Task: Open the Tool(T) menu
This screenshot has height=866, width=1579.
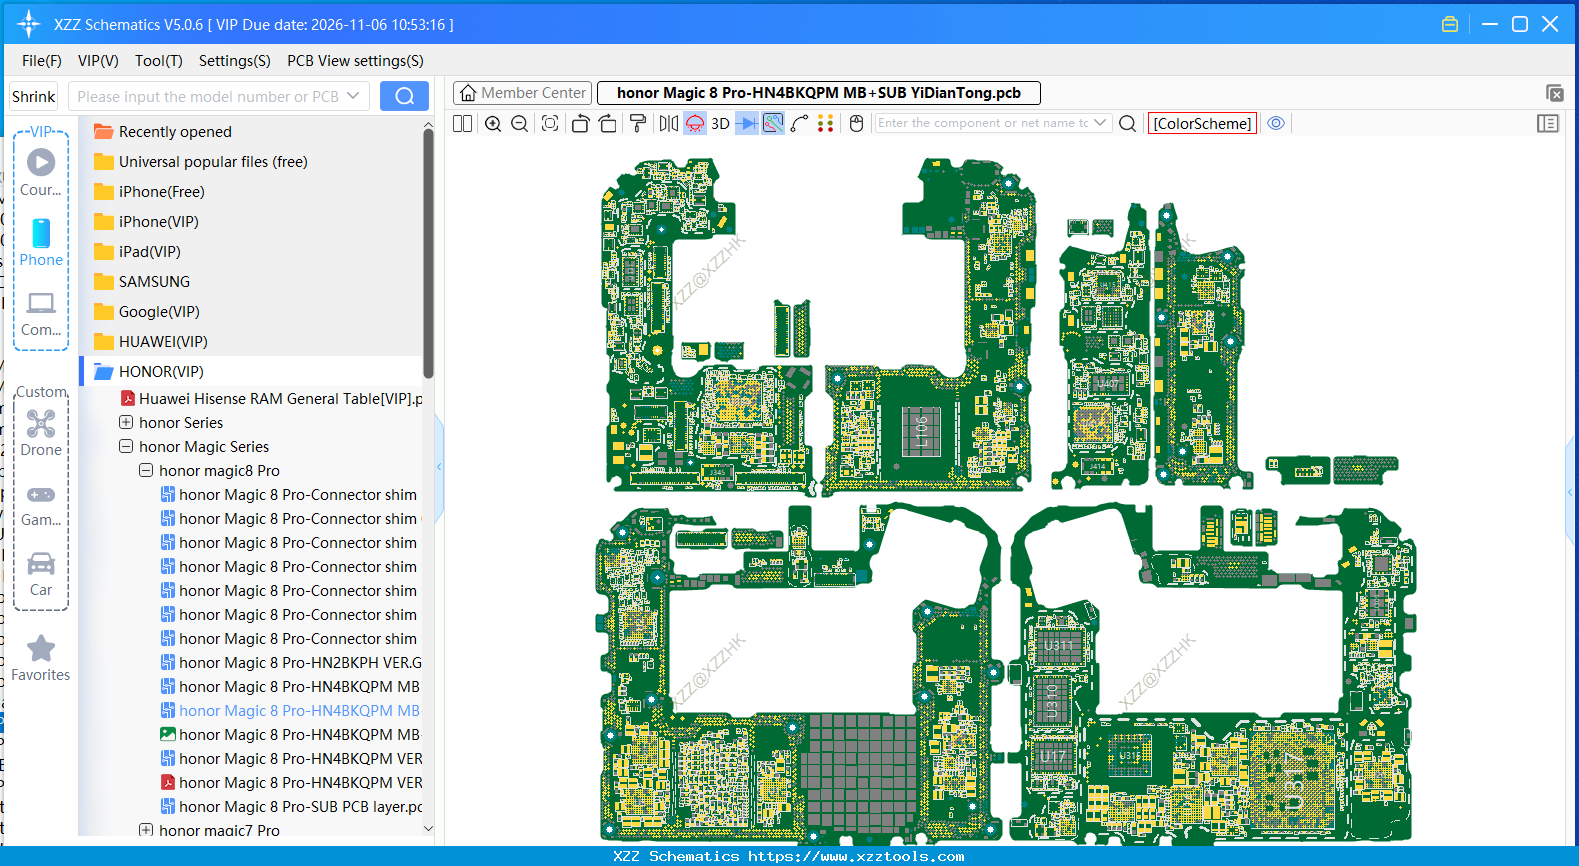Action: [158, 61]
